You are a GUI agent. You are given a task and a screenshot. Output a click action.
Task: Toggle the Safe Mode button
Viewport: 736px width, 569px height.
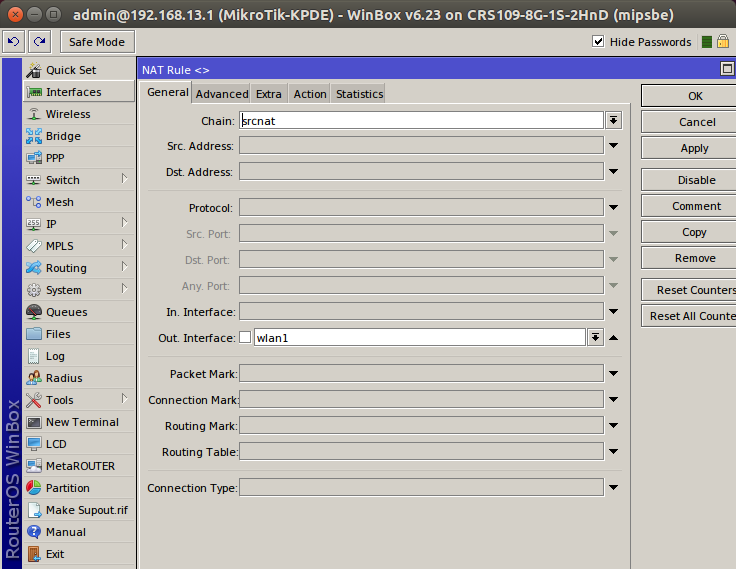(97, 42)
